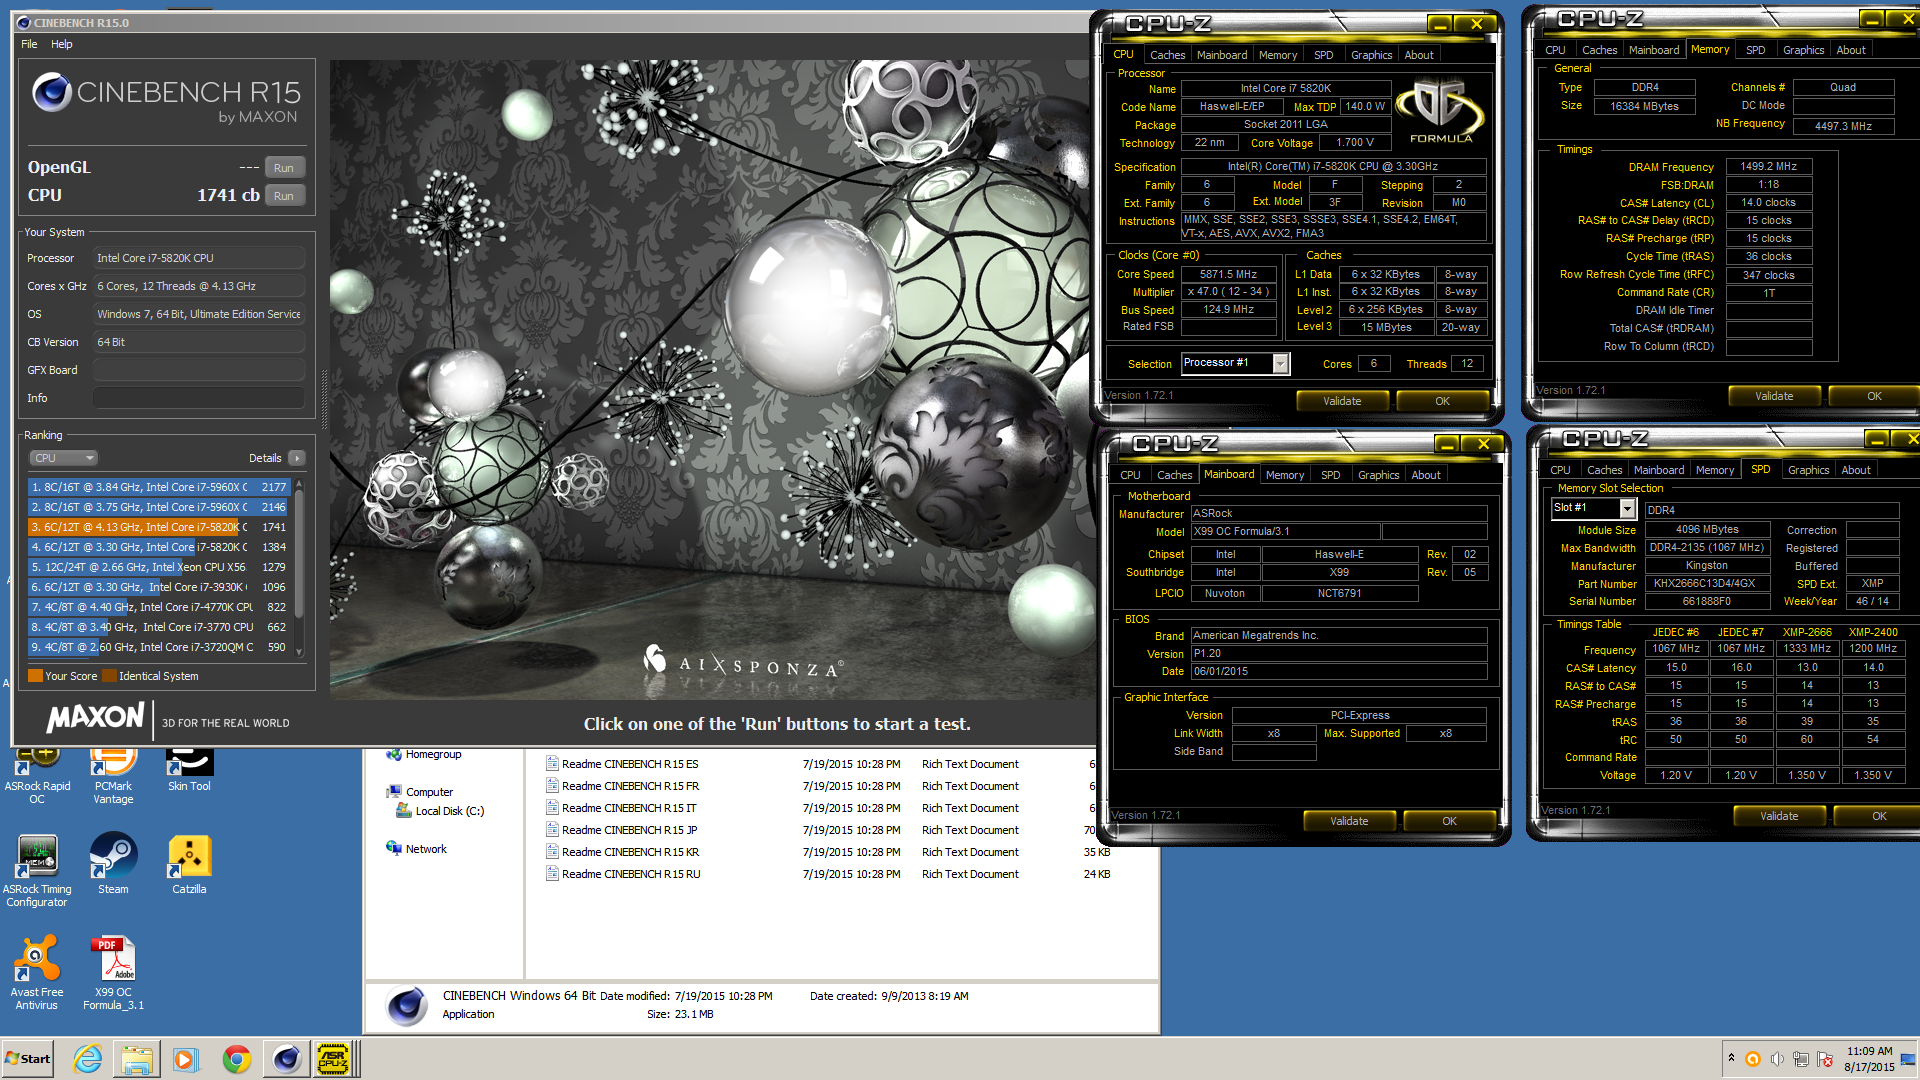Switch to Caches tab in the CPU-Z CPU window
This screenshot has height=1080, width=1920.
(1167, 55)
